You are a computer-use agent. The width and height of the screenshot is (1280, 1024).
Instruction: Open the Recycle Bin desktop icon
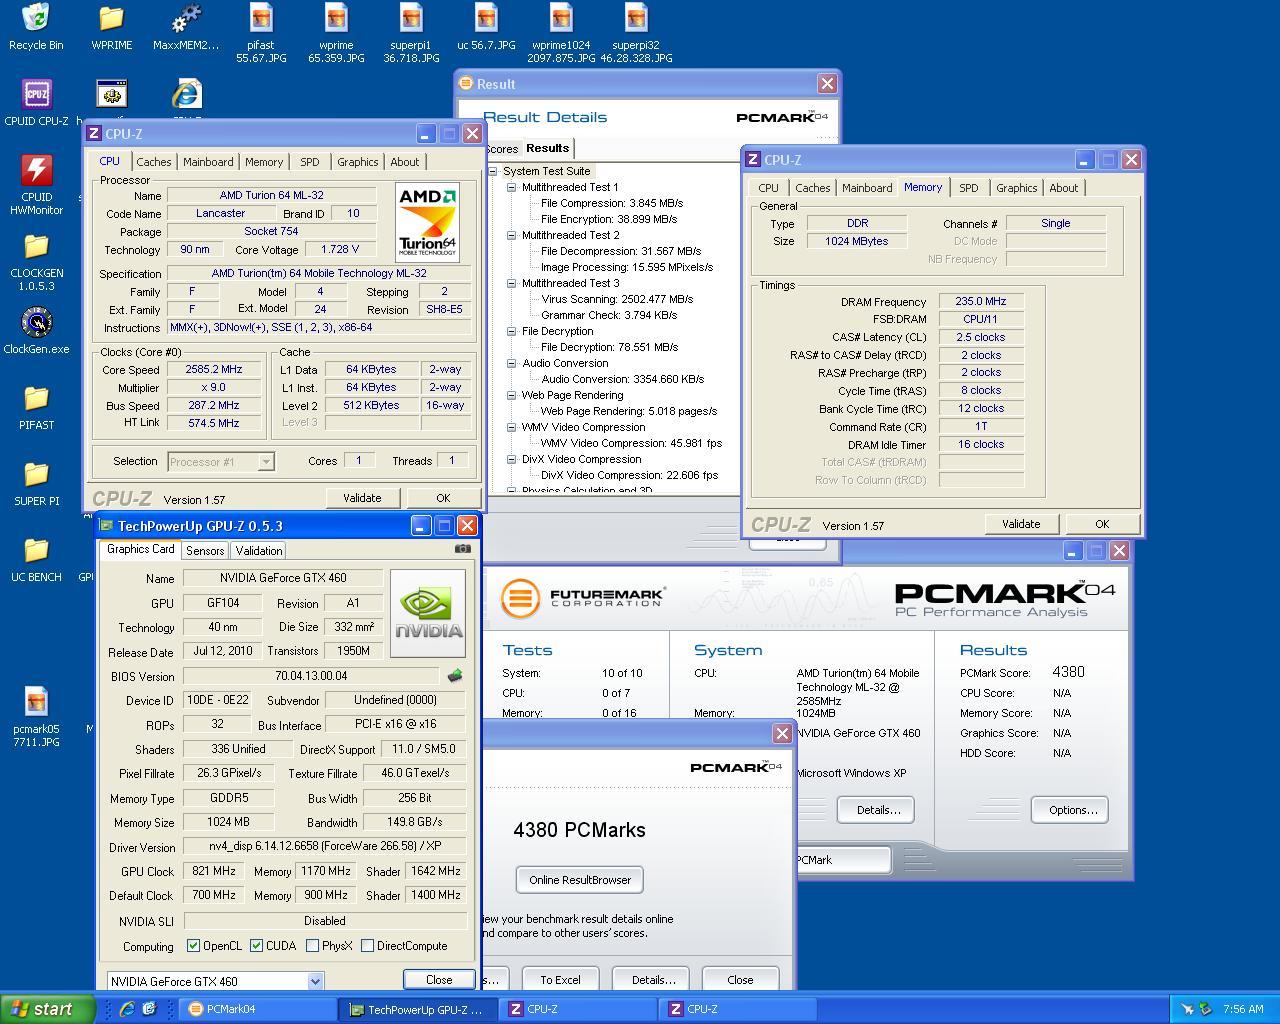[36, 27]
